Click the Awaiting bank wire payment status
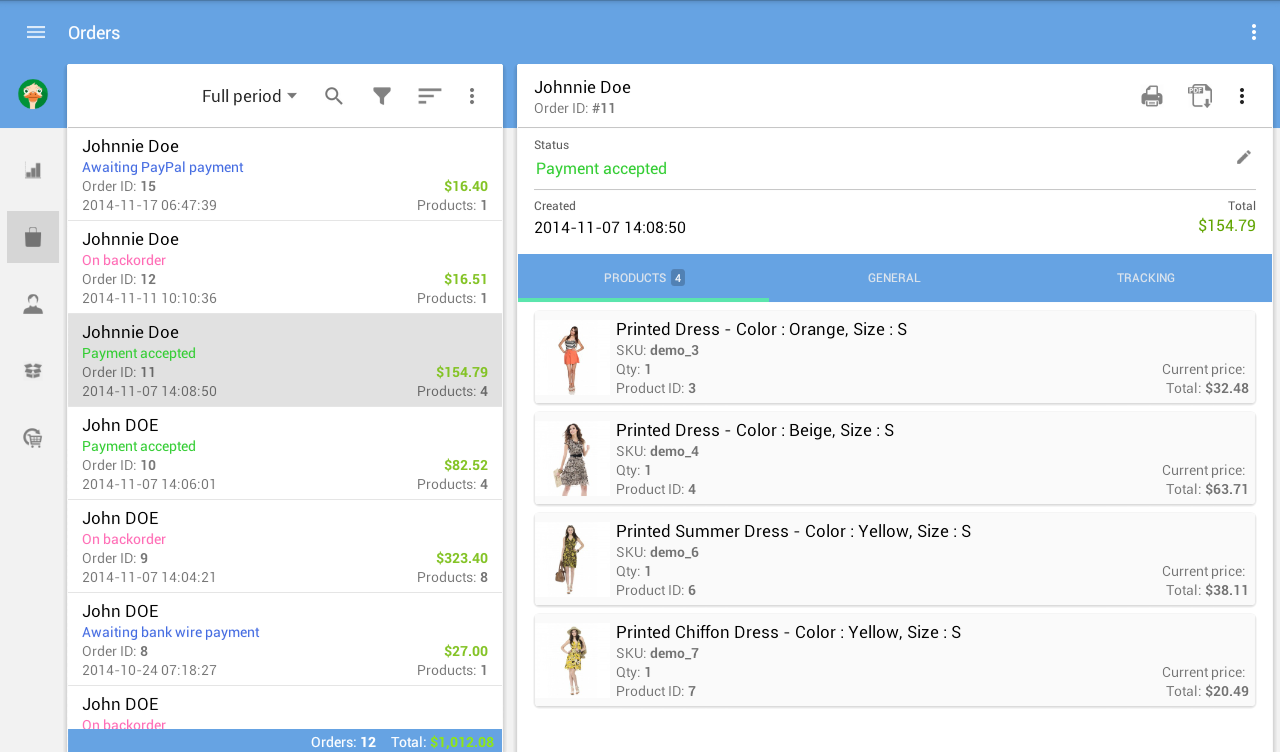 click(171, 632)
